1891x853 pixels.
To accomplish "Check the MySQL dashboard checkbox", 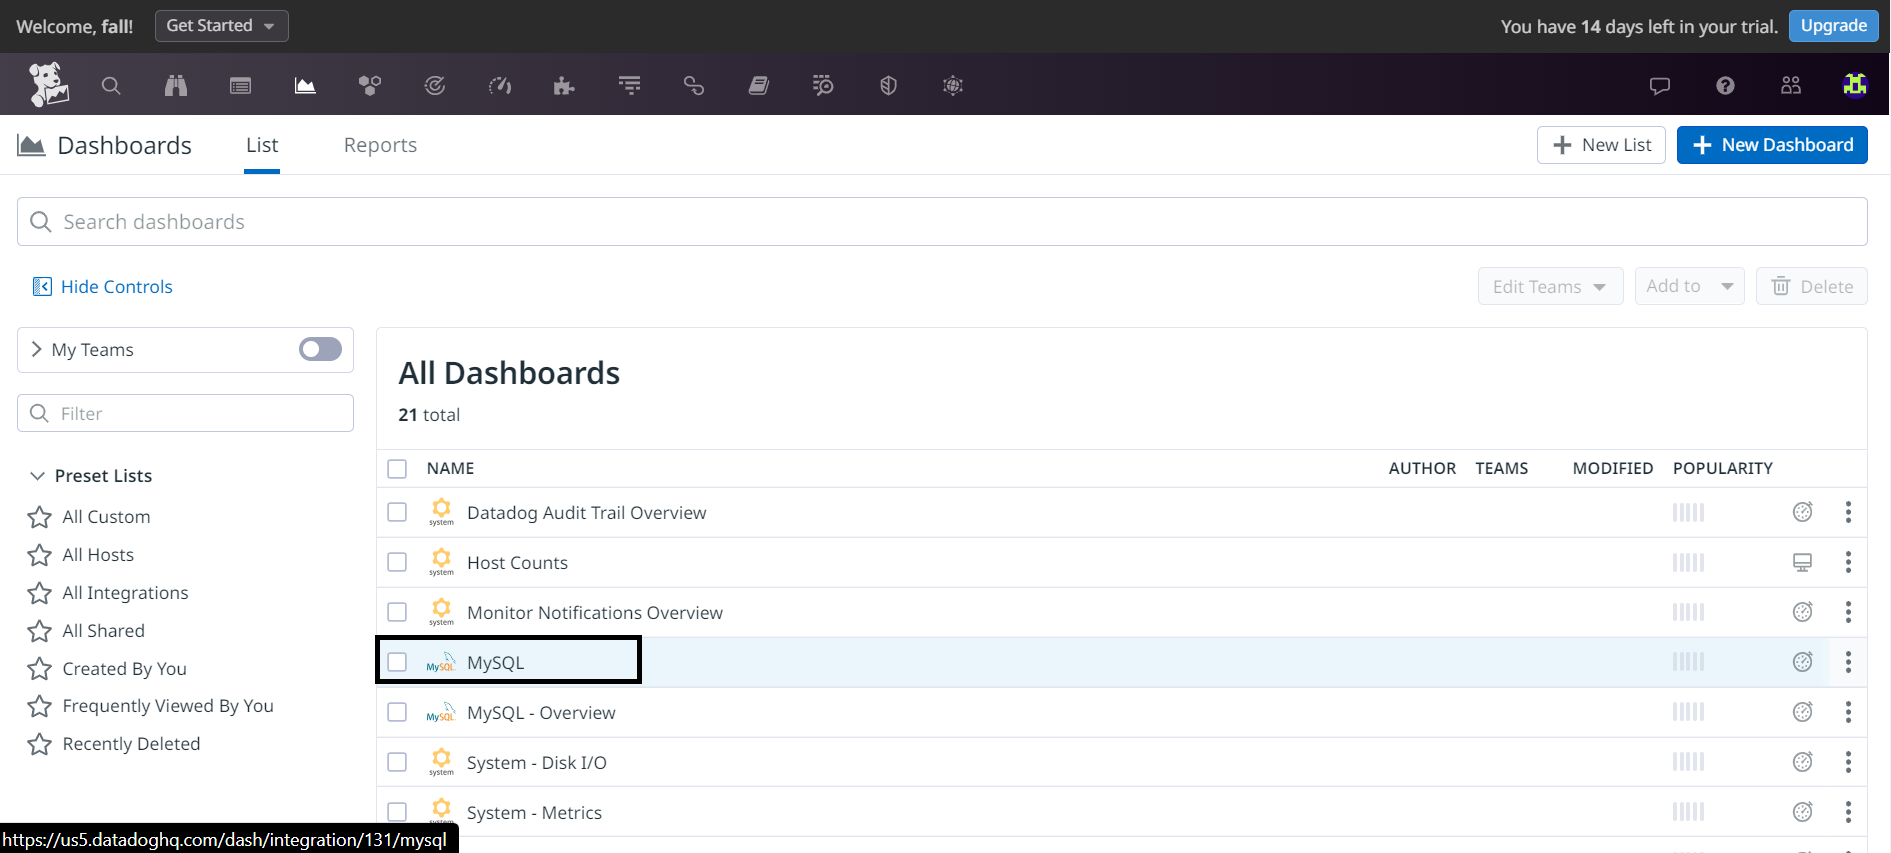I will tap(397, 662).
